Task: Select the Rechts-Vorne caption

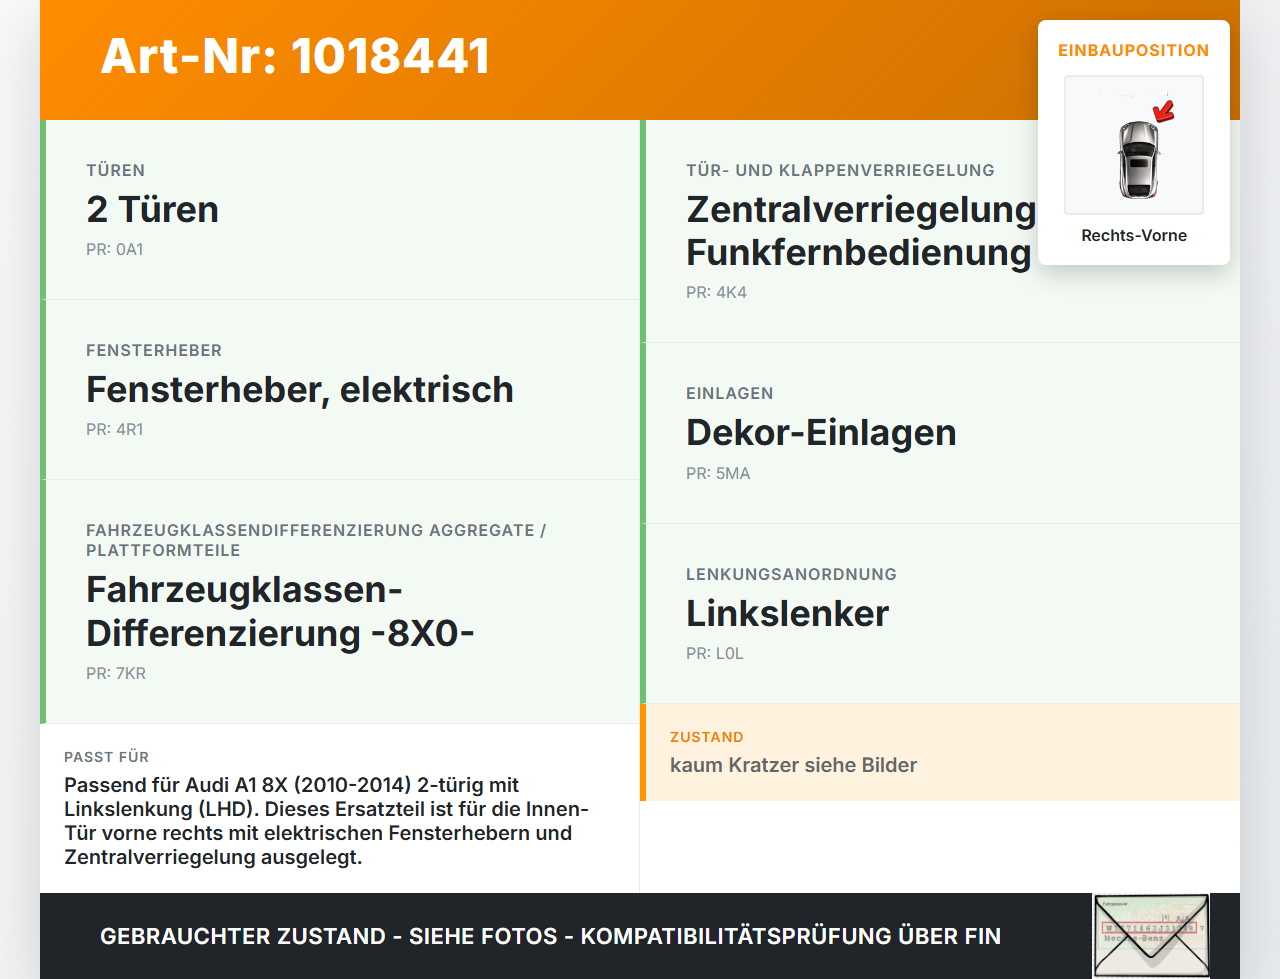Action: coord(1134,236)
